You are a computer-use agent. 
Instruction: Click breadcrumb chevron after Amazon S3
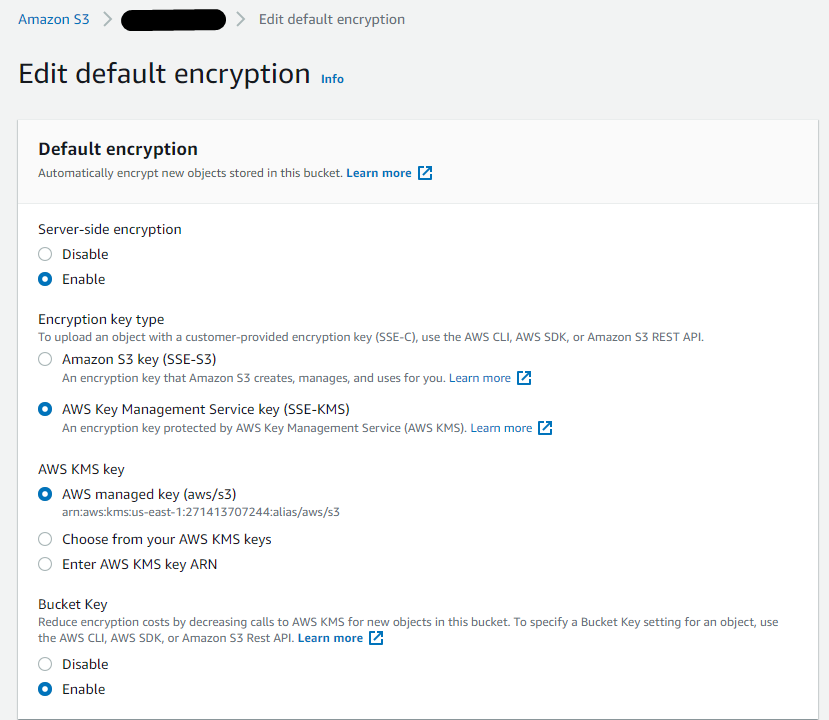point(106,19)
